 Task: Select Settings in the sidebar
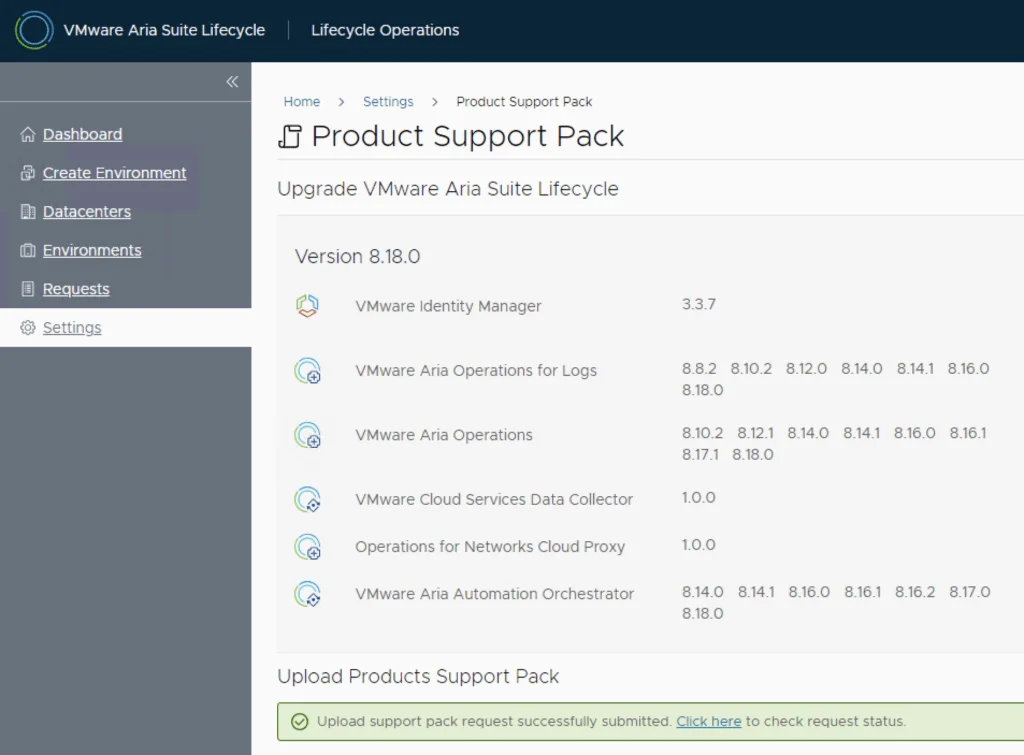72,328
